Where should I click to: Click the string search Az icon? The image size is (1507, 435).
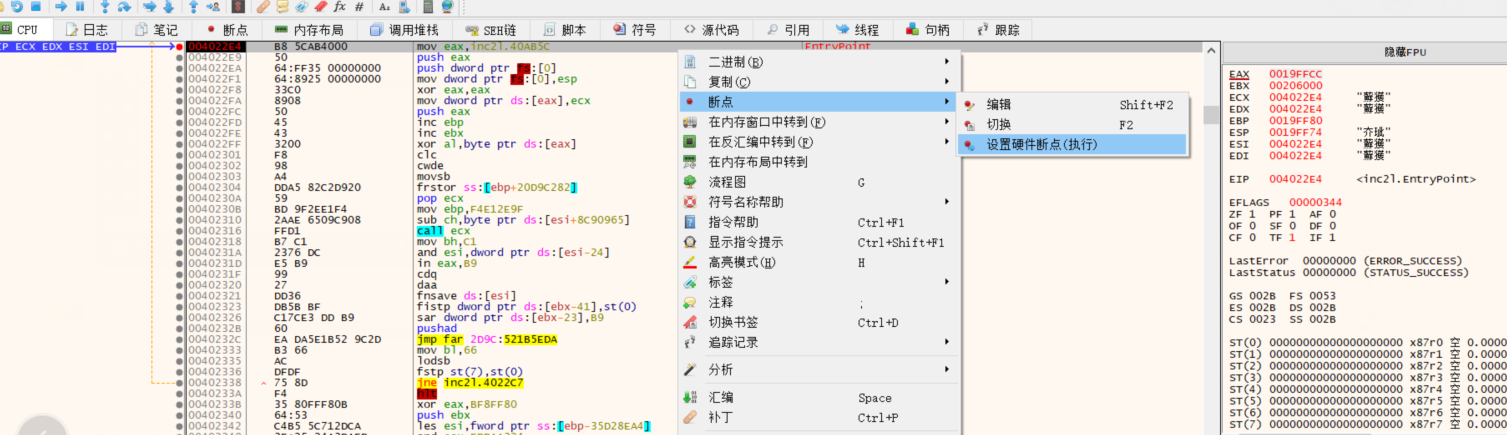[x=385, y=6]
